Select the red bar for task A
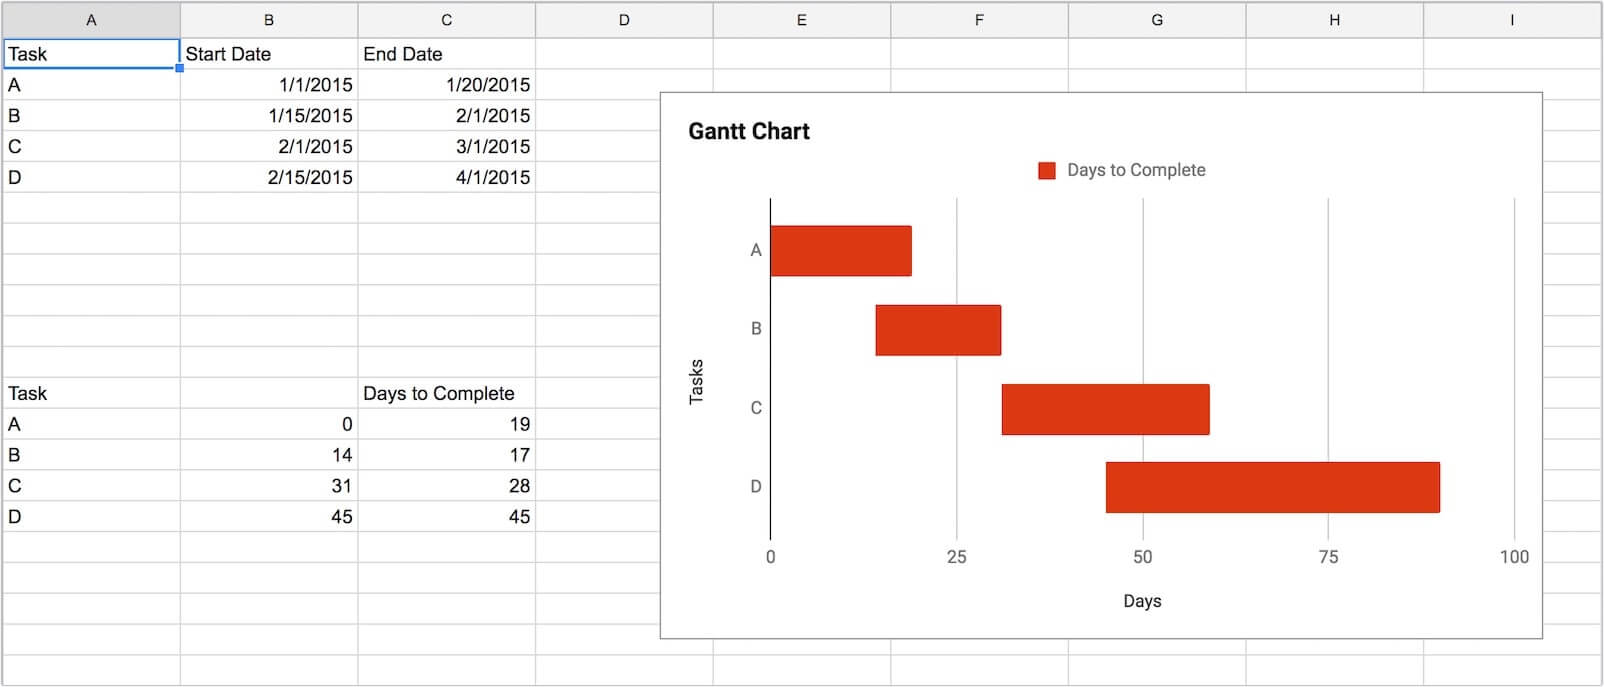Screen dimensions: 1604x687 [841, 251]
